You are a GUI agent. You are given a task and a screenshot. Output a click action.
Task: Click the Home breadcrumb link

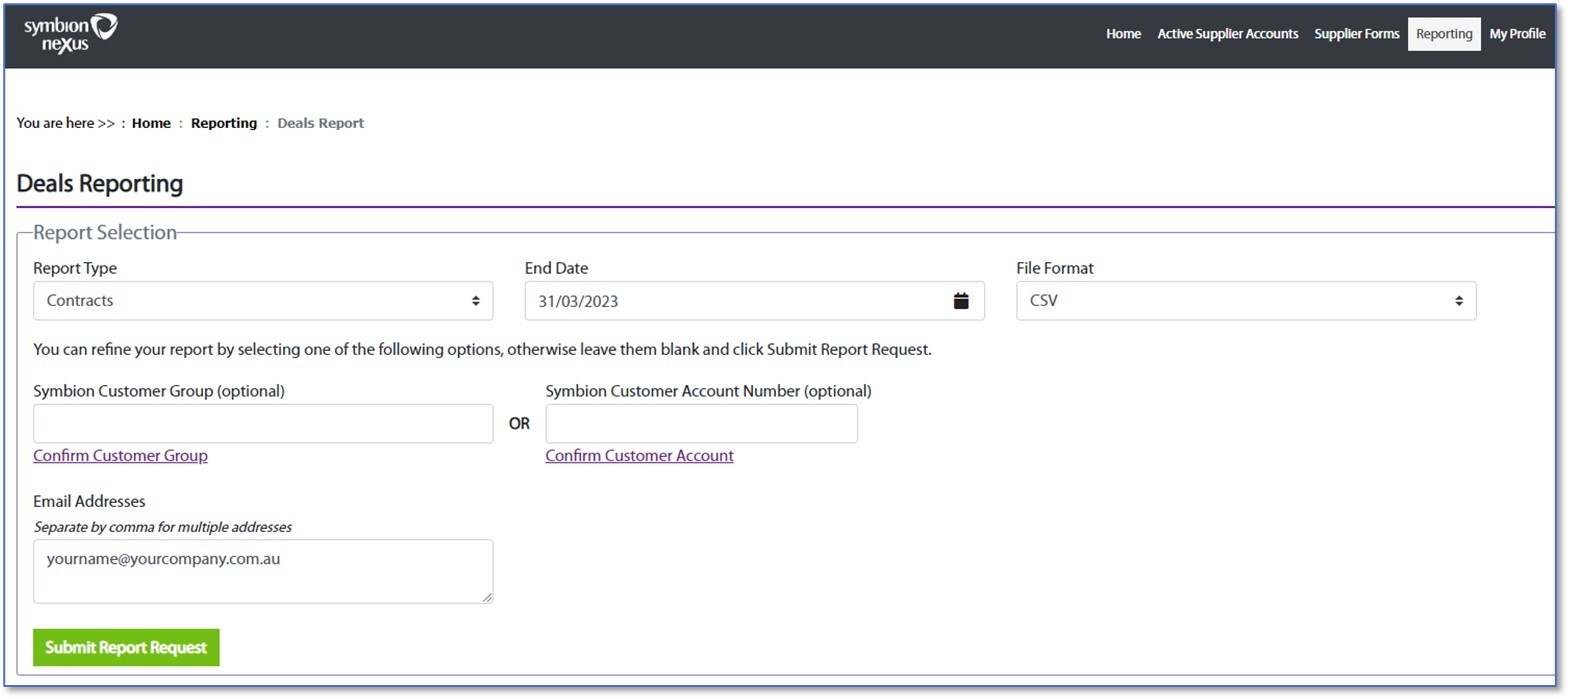(x=151, y=123)
